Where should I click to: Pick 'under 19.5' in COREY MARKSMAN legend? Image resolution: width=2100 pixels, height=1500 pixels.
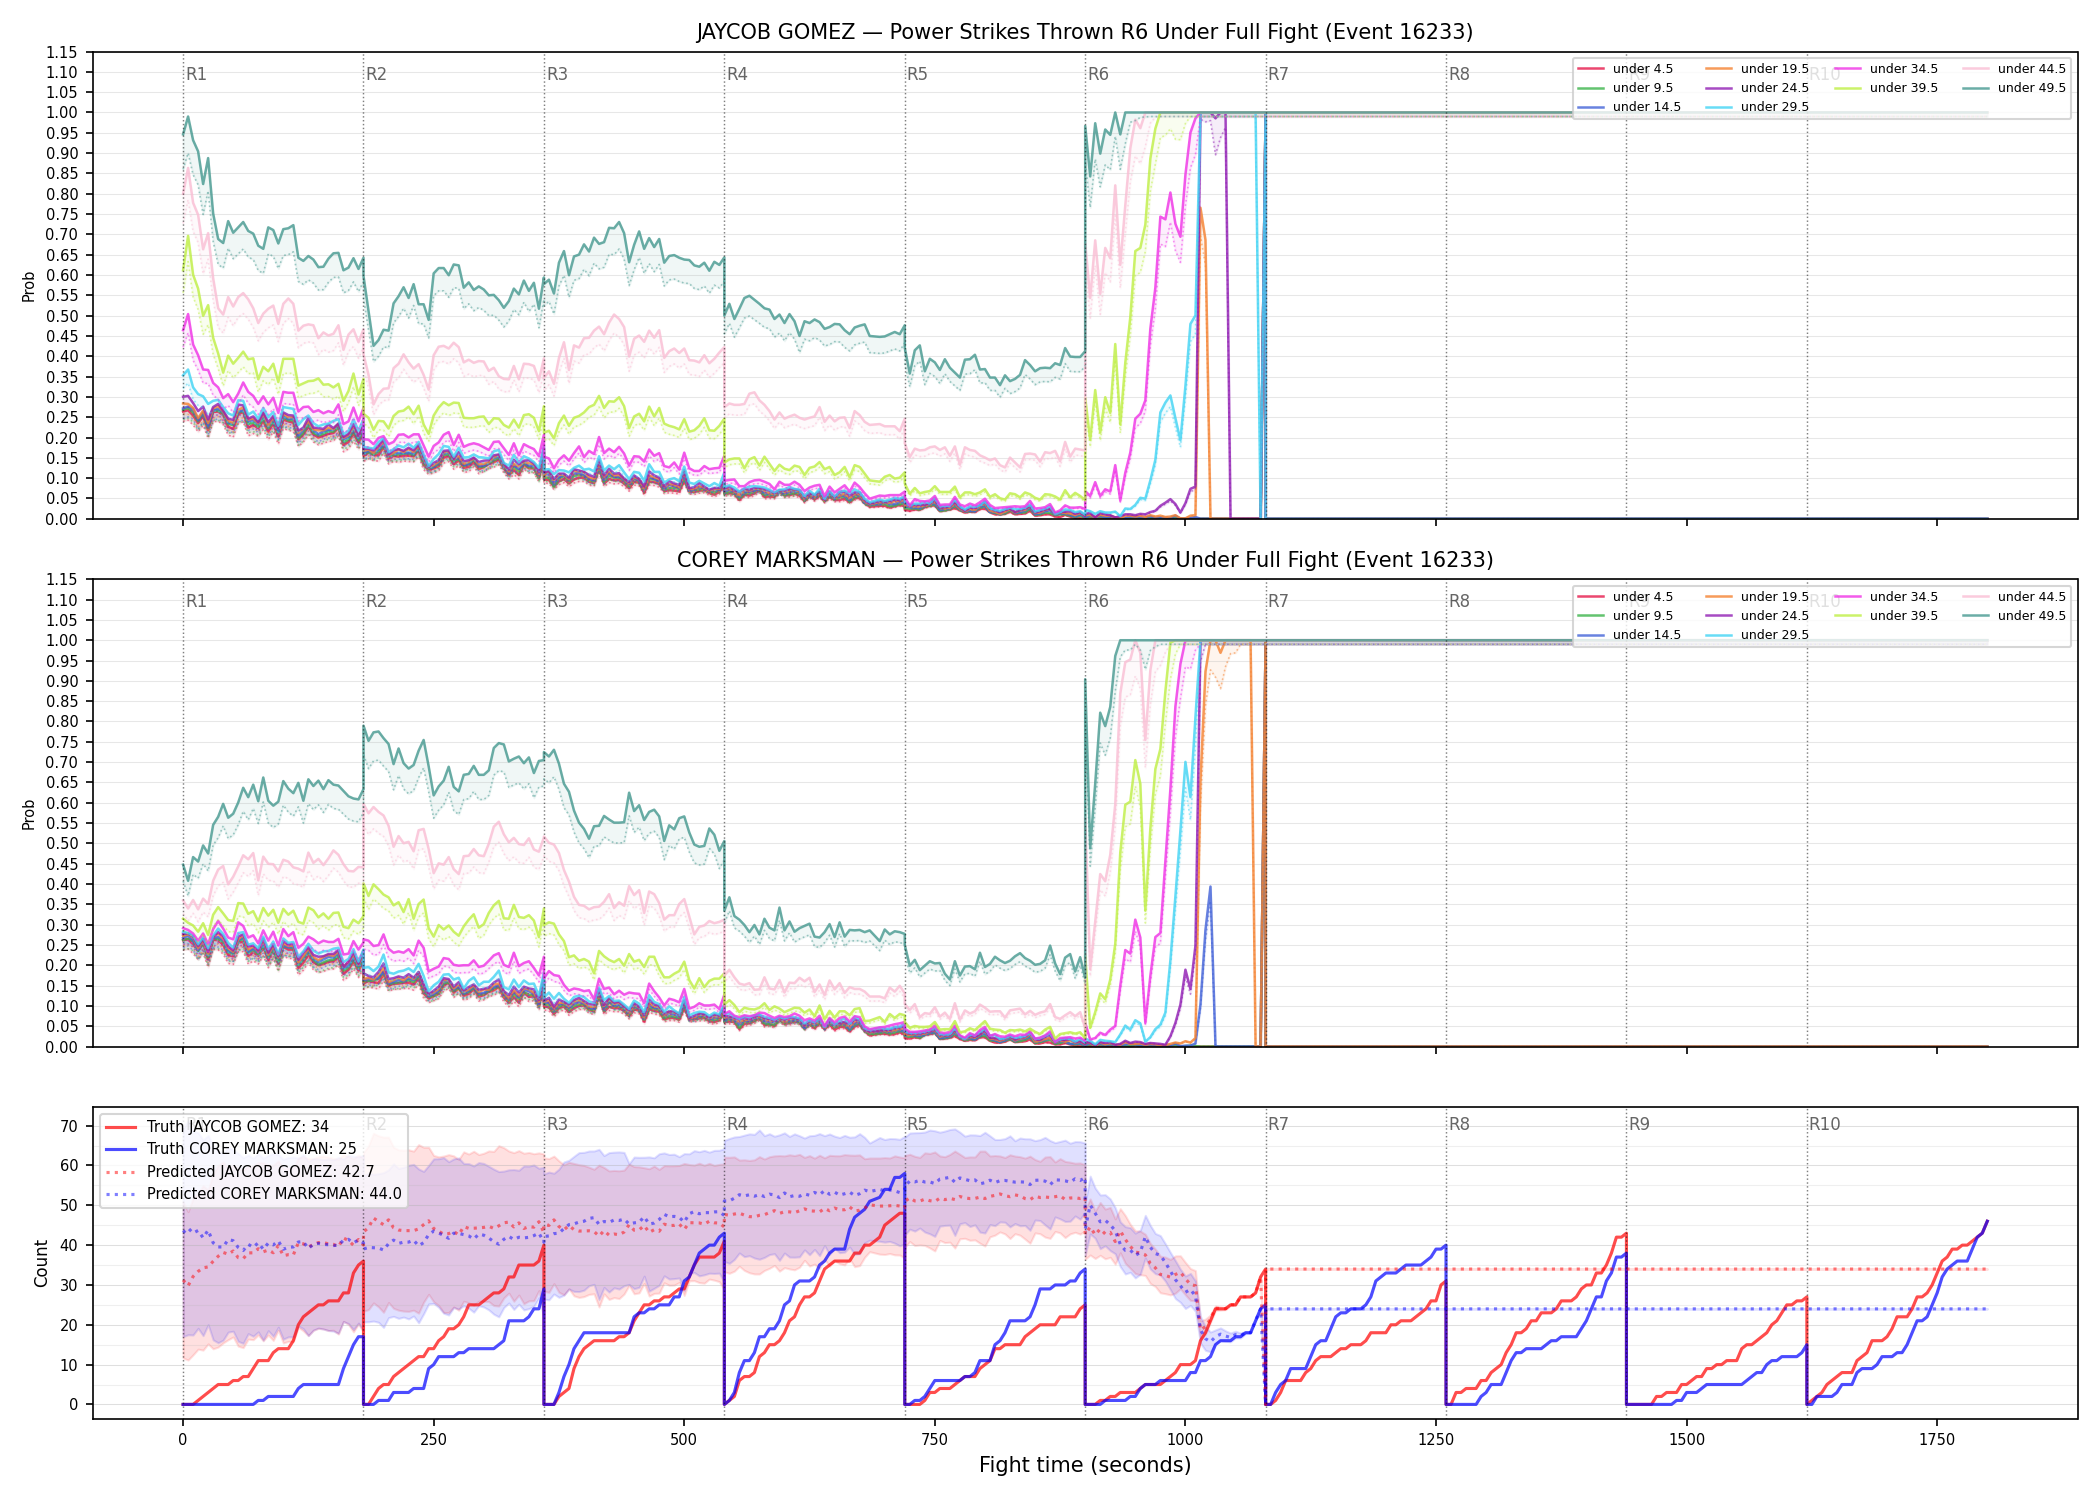[x=1757, y=597]
